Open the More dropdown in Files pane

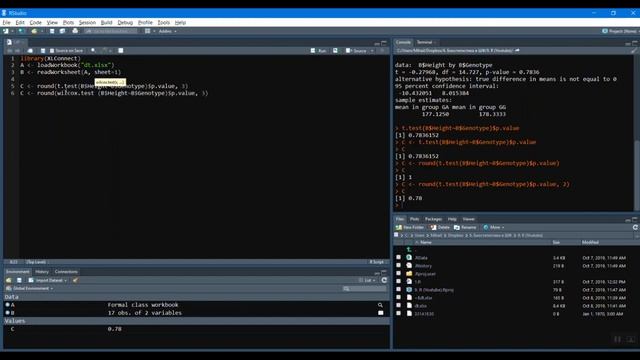[x=494, y=227]
